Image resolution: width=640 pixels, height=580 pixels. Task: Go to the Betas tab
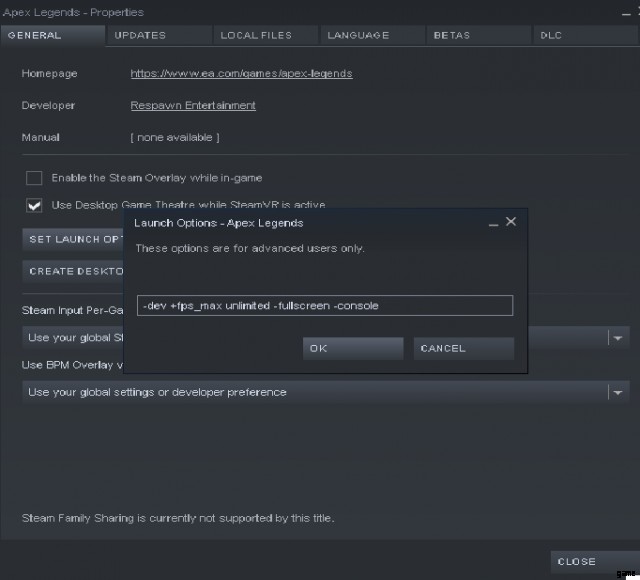(x=452, y=35)
